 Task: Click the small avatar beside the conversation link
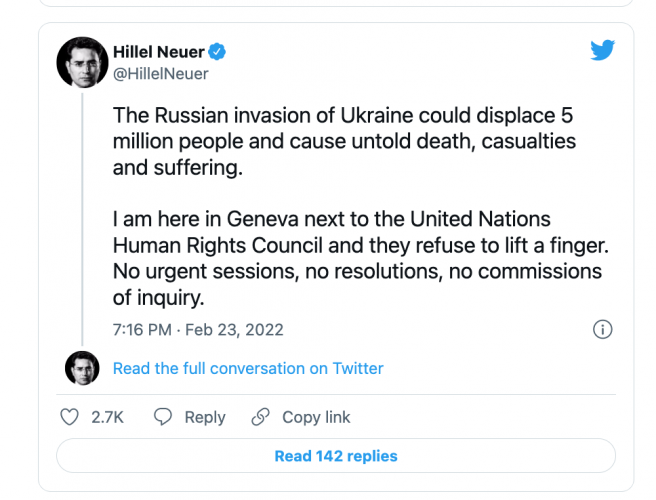click(x=82, y=368)
